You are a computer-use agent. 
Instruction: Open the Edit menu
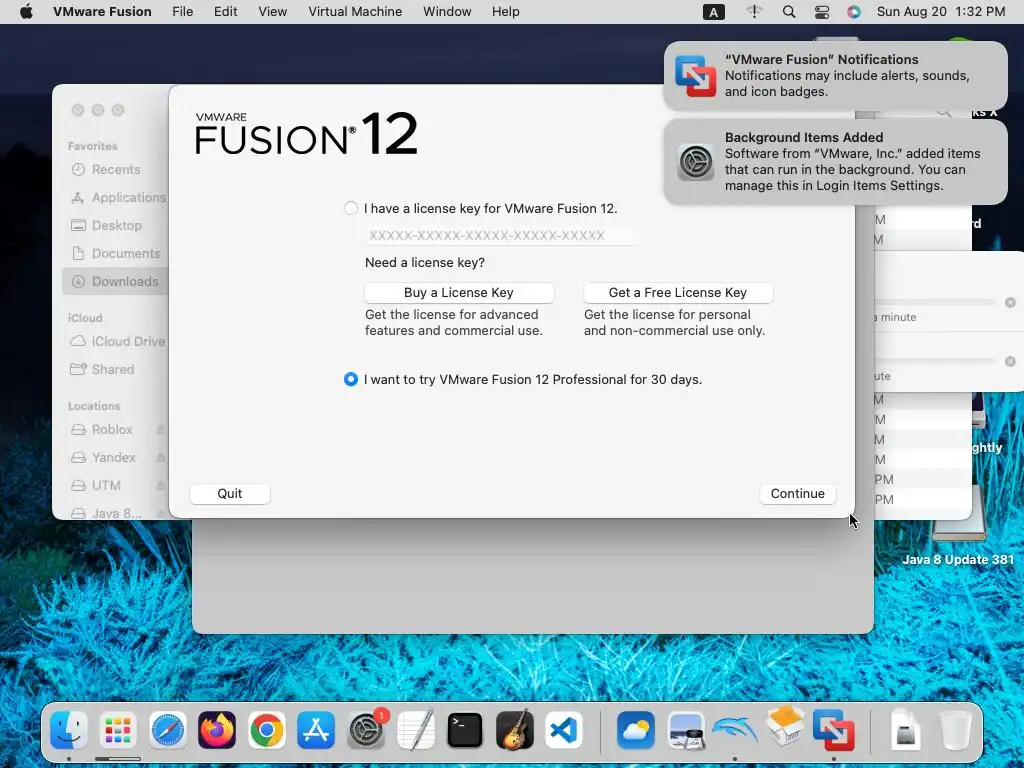point(225,12)
